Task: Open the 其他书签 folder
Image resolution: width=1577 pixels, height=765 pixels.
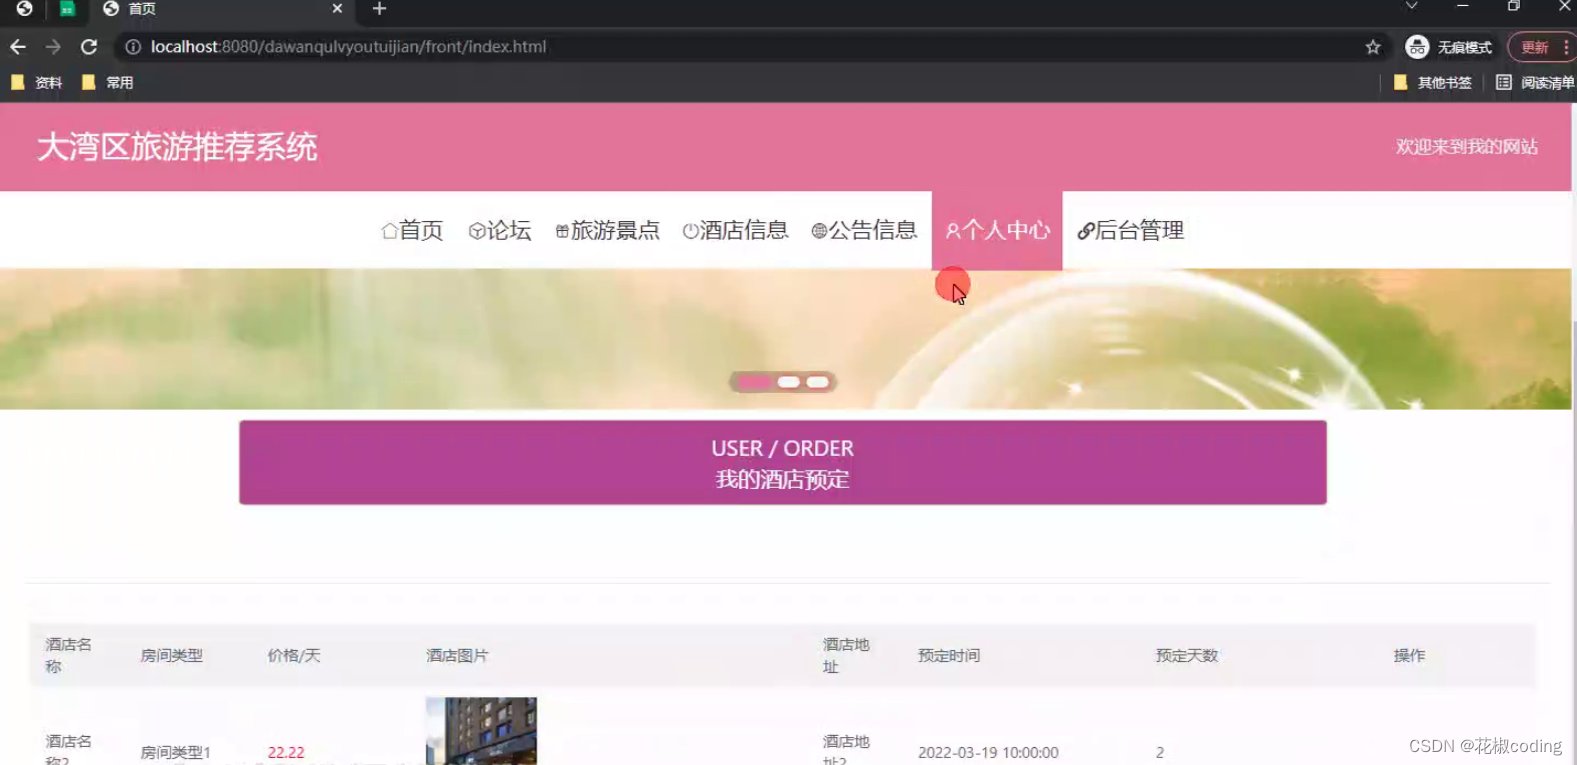Action: (1433, 83)
